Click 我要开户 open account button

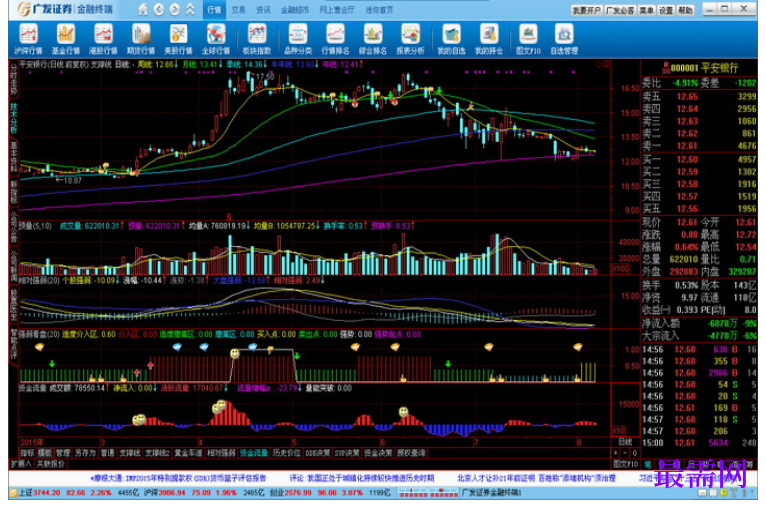[x=587, y=10]
